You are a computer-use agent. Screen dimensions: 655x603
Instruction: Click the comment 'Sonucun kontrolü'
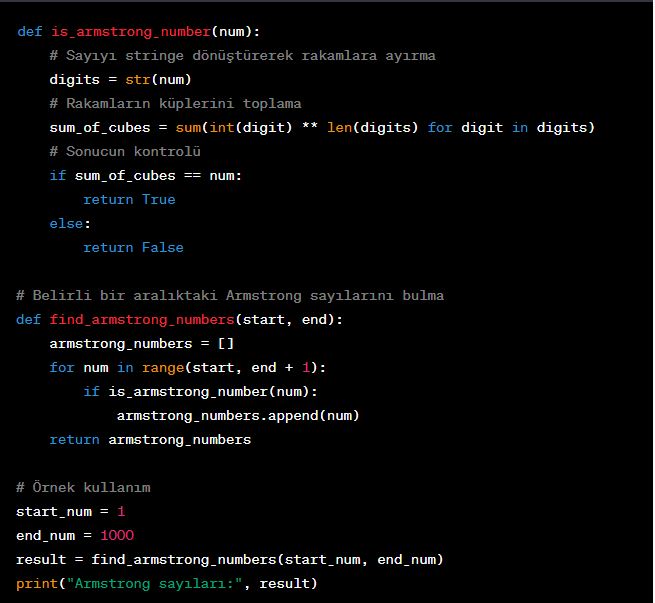point(125,151)
